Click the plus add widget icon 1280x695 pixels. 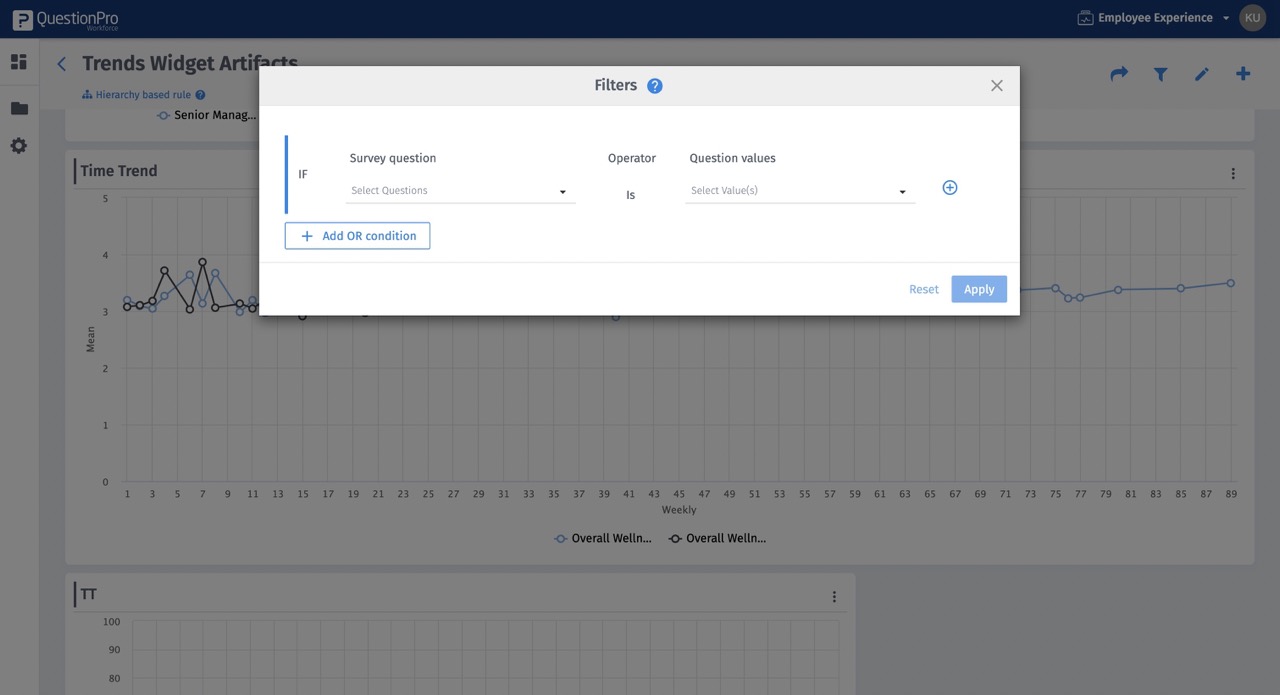(x=1243, y=74)
